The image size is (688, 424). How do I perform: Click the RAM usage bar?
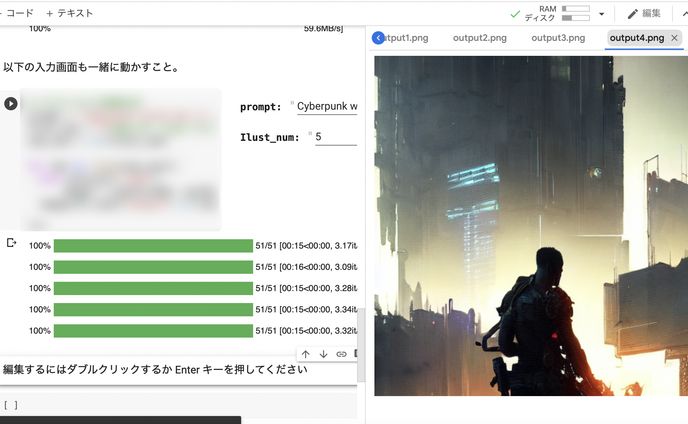(x=576, y=9)
